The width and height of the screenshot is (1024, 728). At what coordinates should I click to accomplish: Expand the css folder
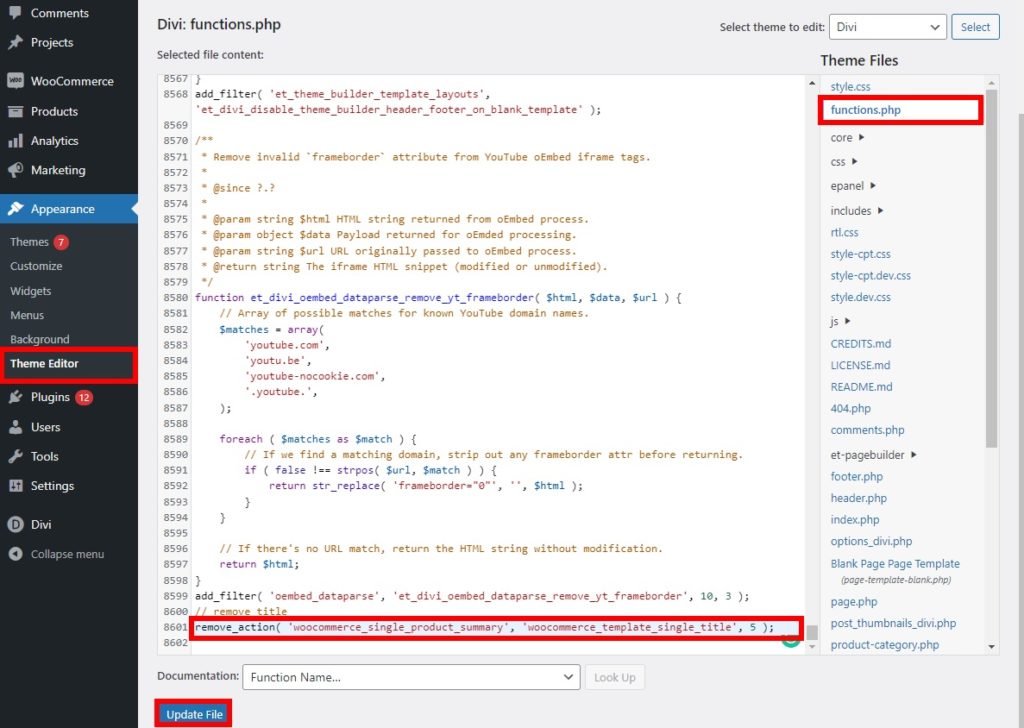click(844, 162)
